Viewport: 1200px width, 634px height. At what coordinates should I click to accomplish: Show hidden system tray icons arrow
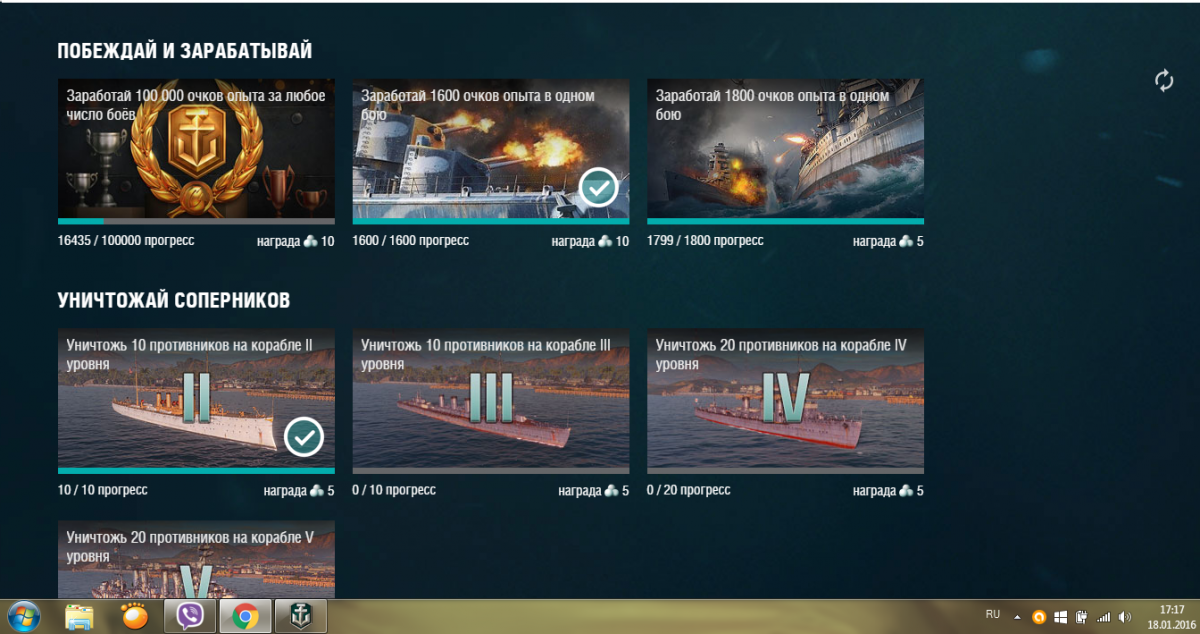(1017, 617)
